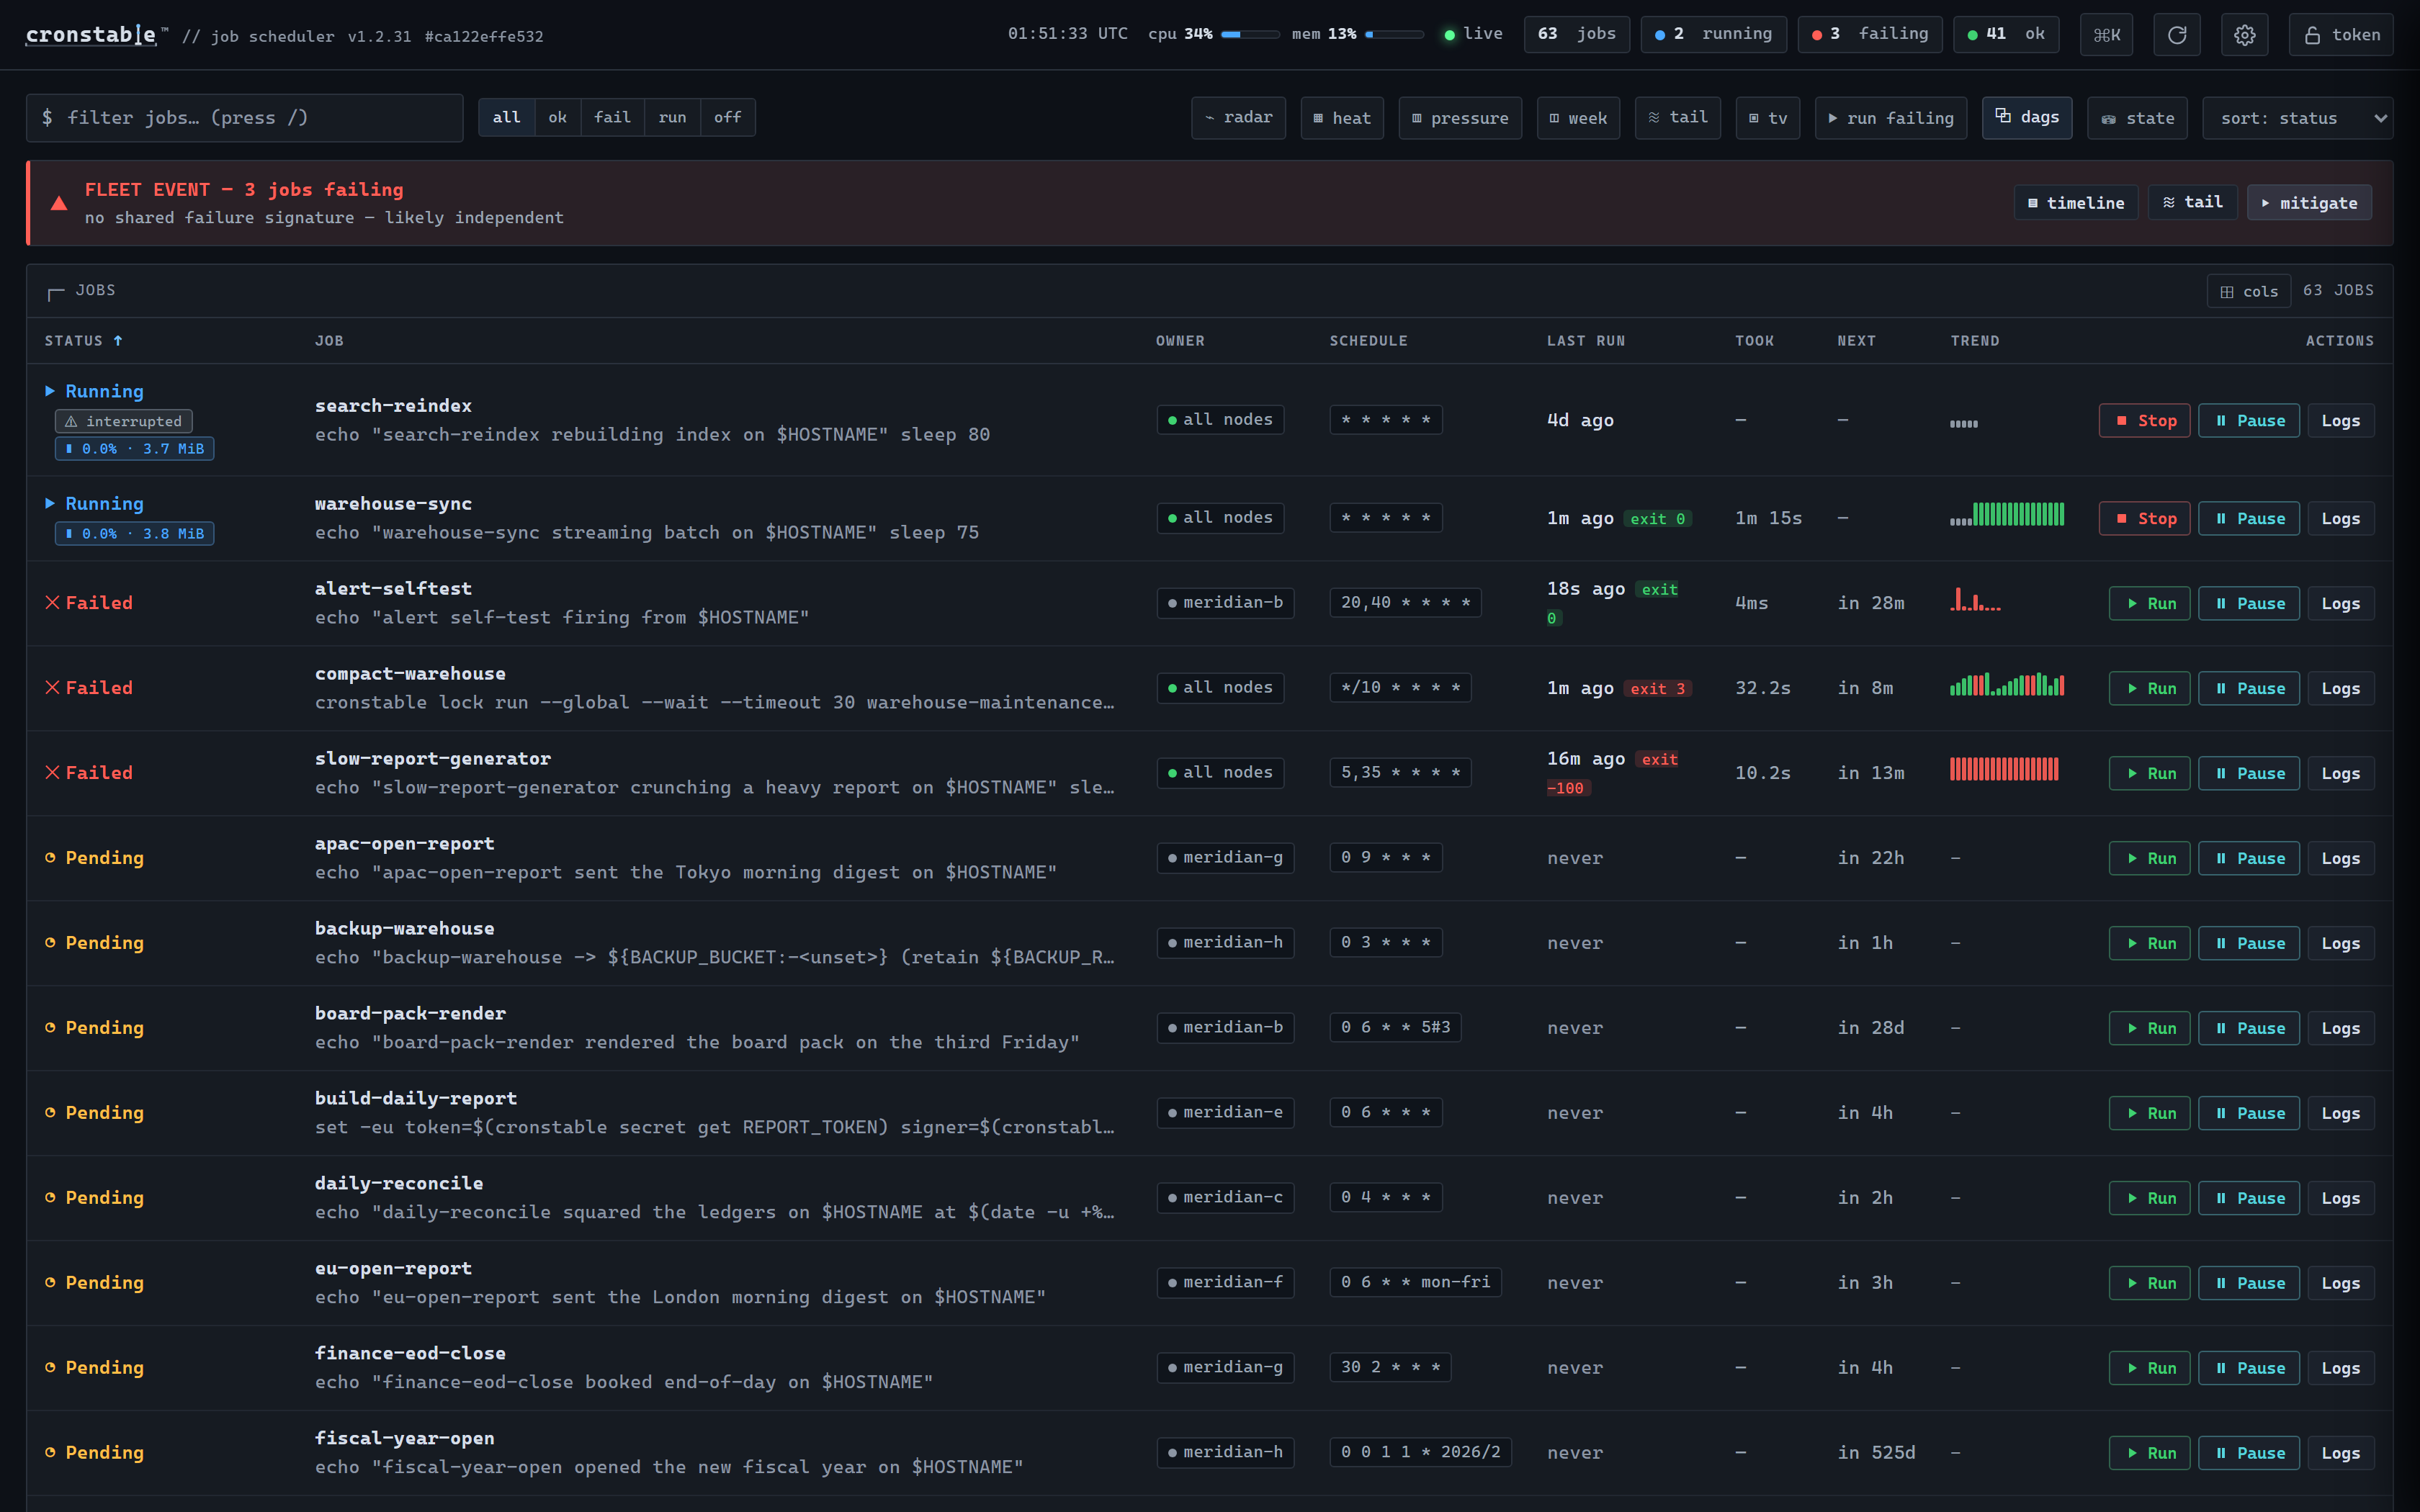Open settings gear icon

click(x=2244, y=35)
